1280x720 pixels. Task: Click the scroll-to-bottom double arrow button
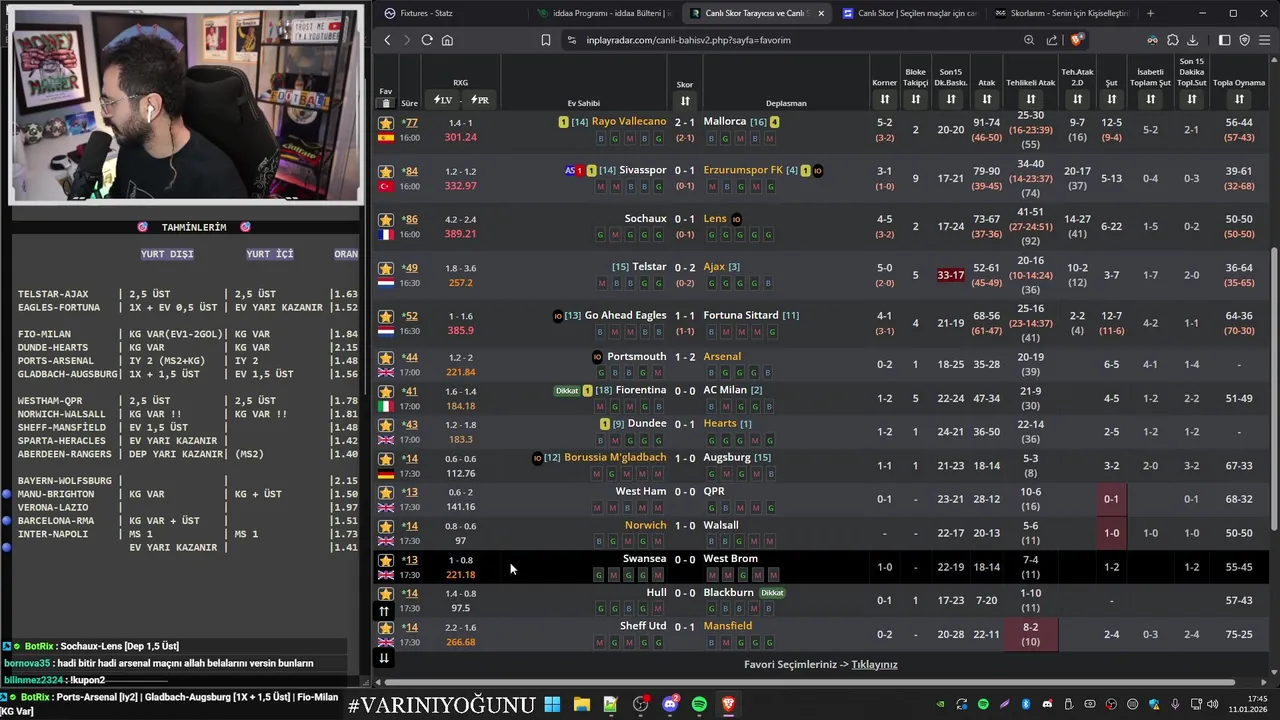383,657
